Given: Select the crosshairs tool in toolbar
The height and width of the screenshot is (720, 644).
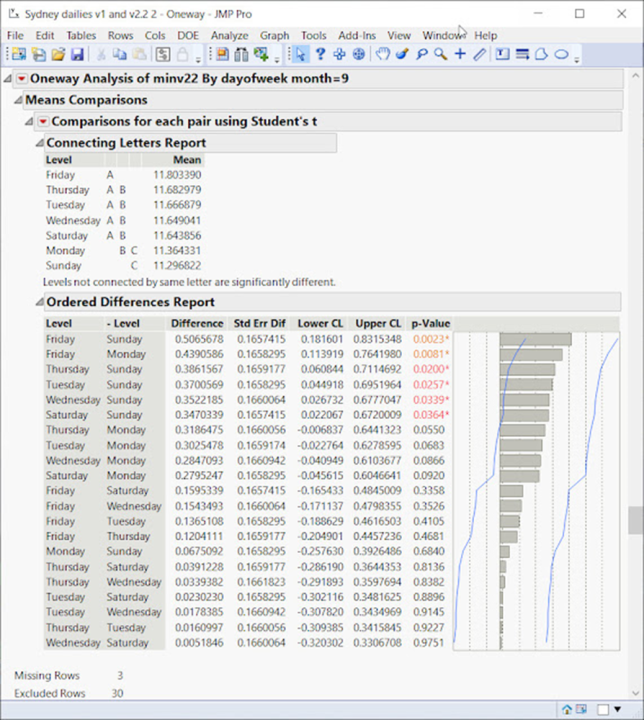Looking at the screenshot, I should pyautogui.click(x=460, y=54).
